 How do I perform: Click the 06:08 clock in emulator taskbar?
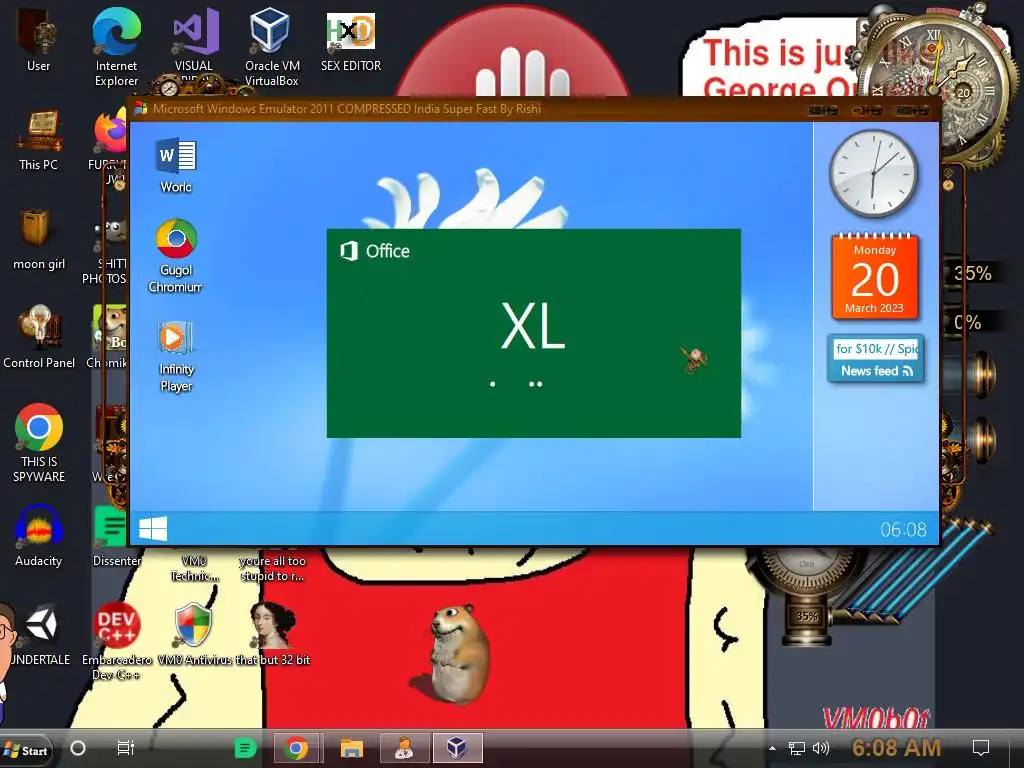tap(903, 529)
